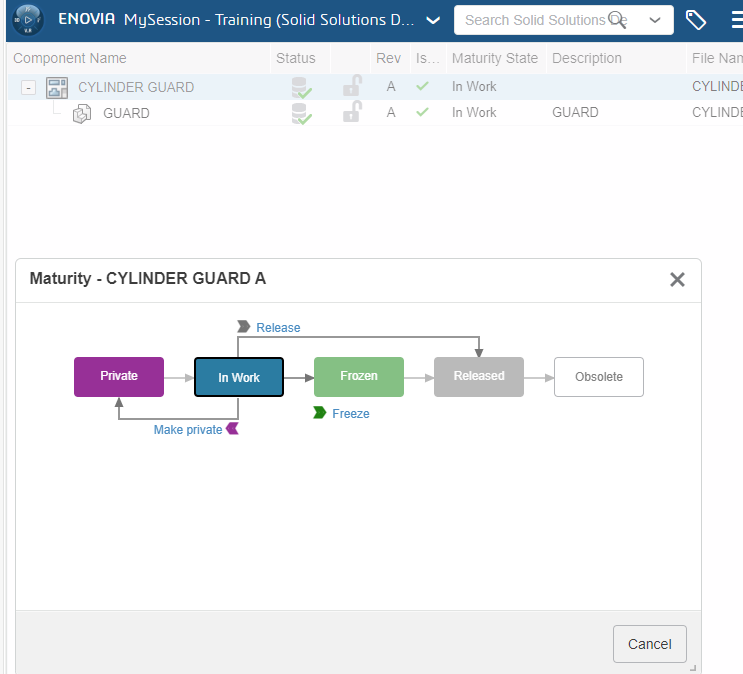The height and width of the screenshot is (674, 743).
Task: Click the tag icon in header
Action: pos(695,20)
